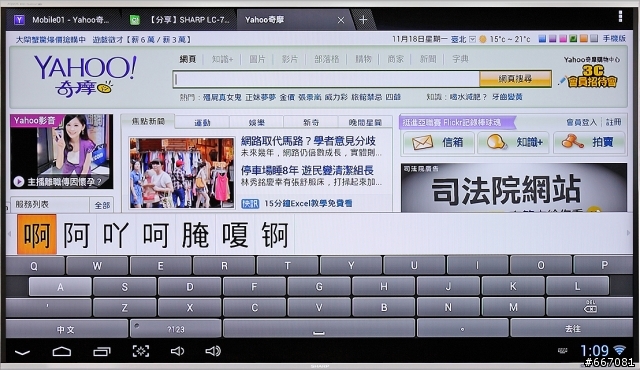Select the 新聞 search category
Viewport: 640px width, 370px height.
tap(428, 59)
